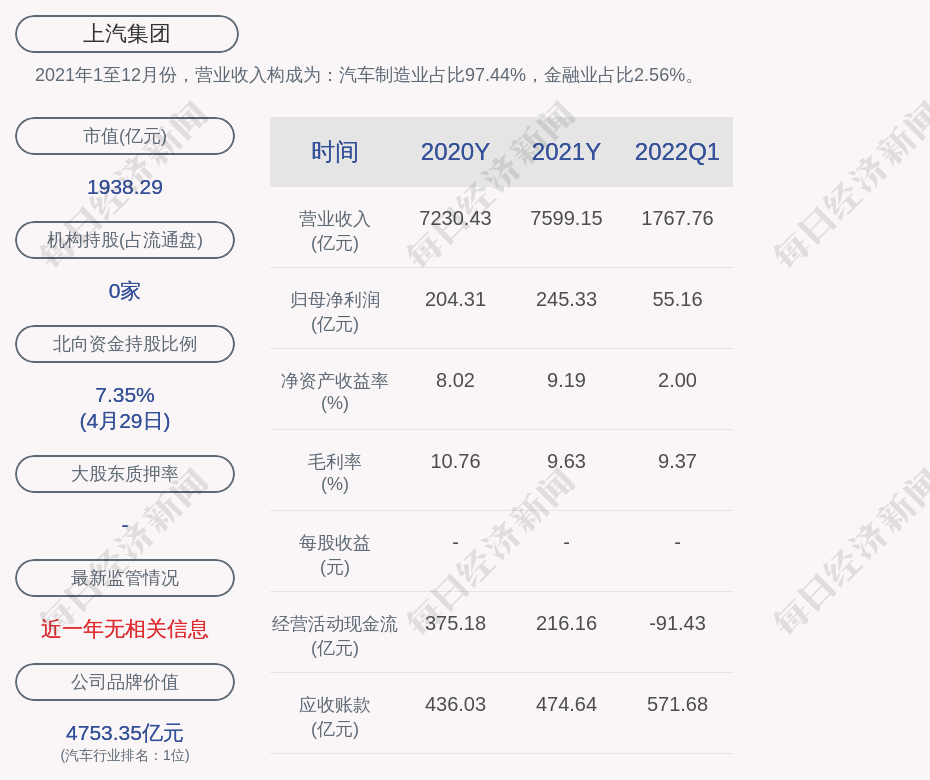This screenshot has width=930, height=780.
Task: Click the 经营活动现金流 row label
Action: [335, 636]
